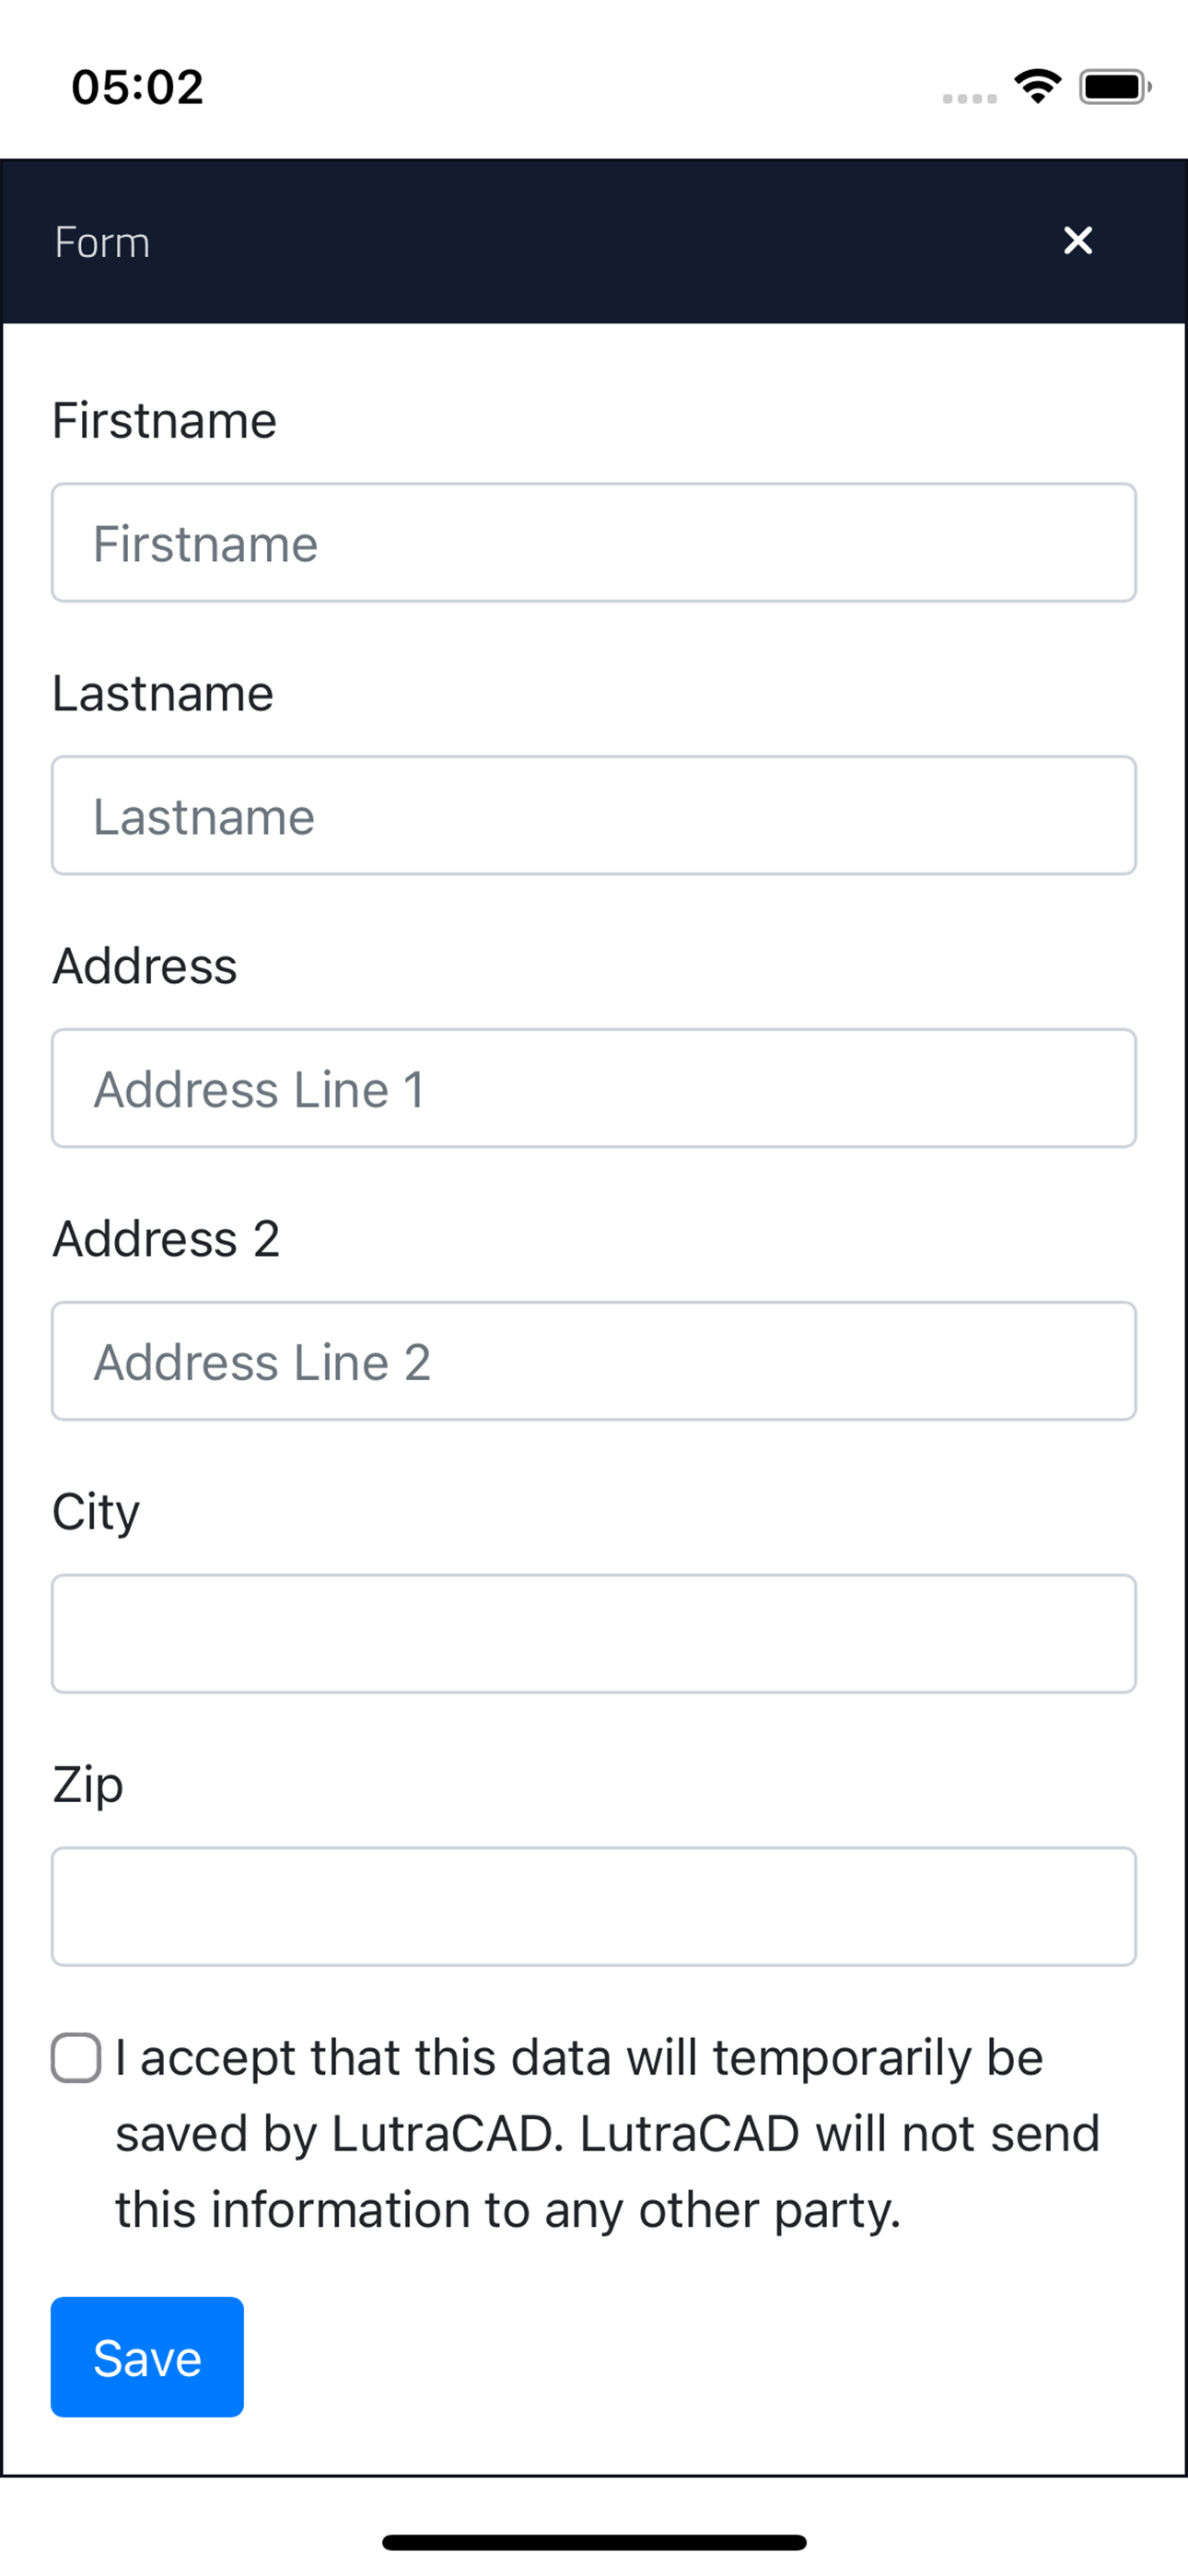Tap the empty Zip input box

tap(594, 1907)
